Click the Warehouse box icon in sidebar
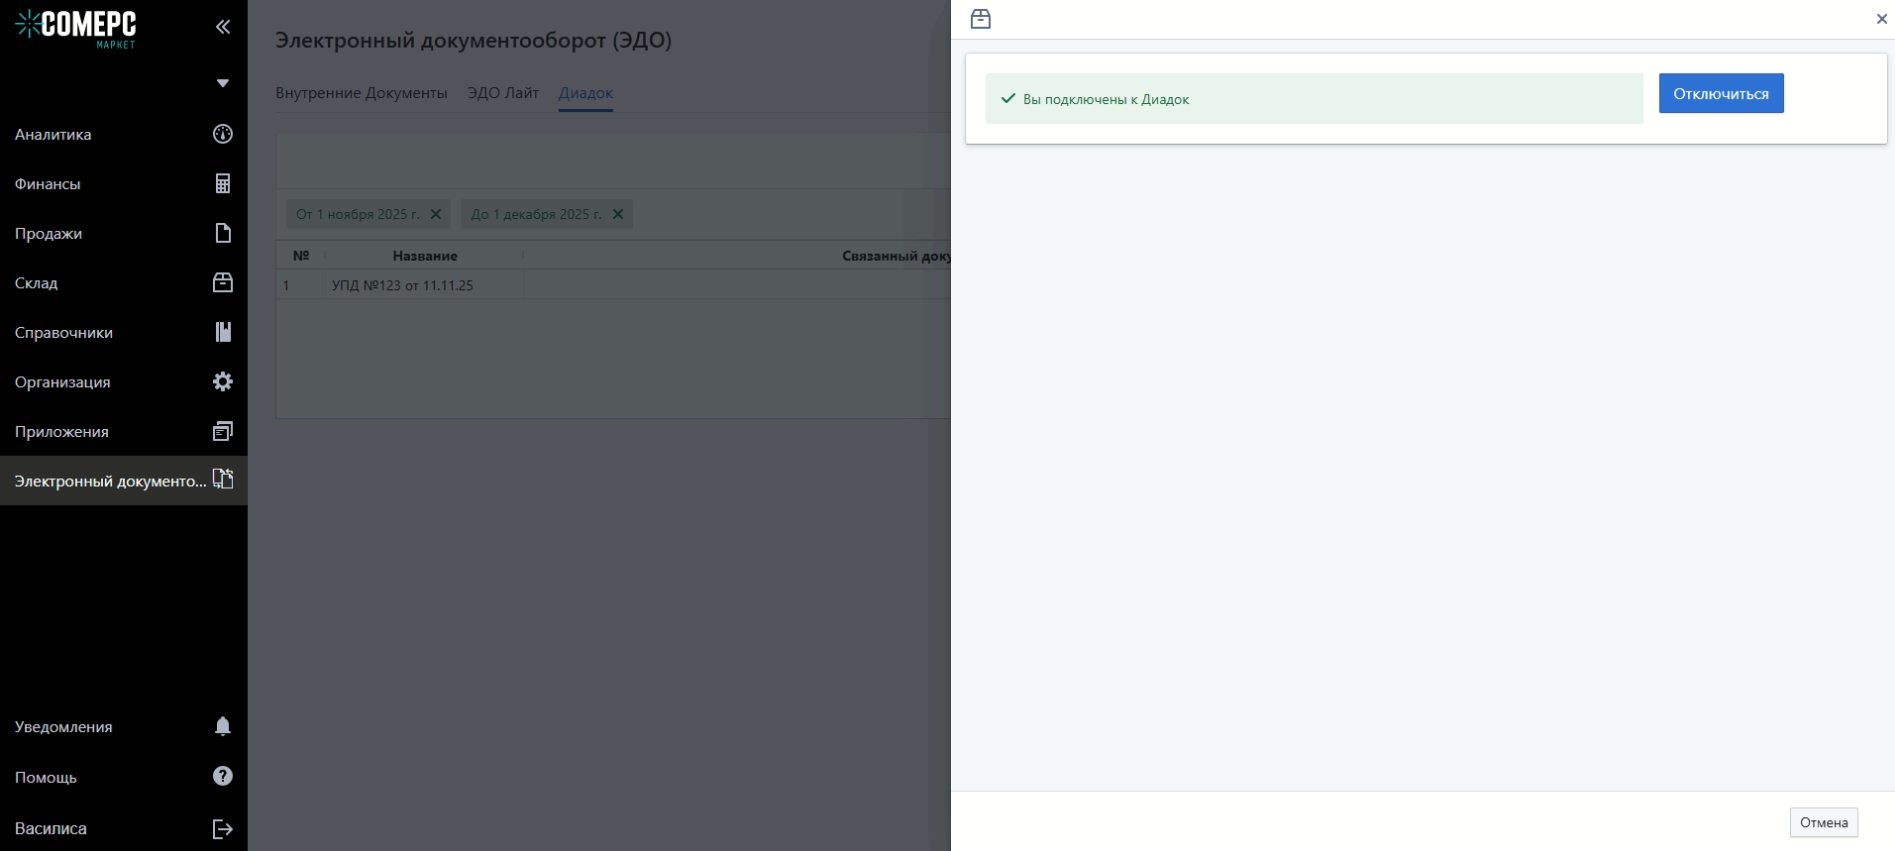1895x851 pixels. pos(222,283)
